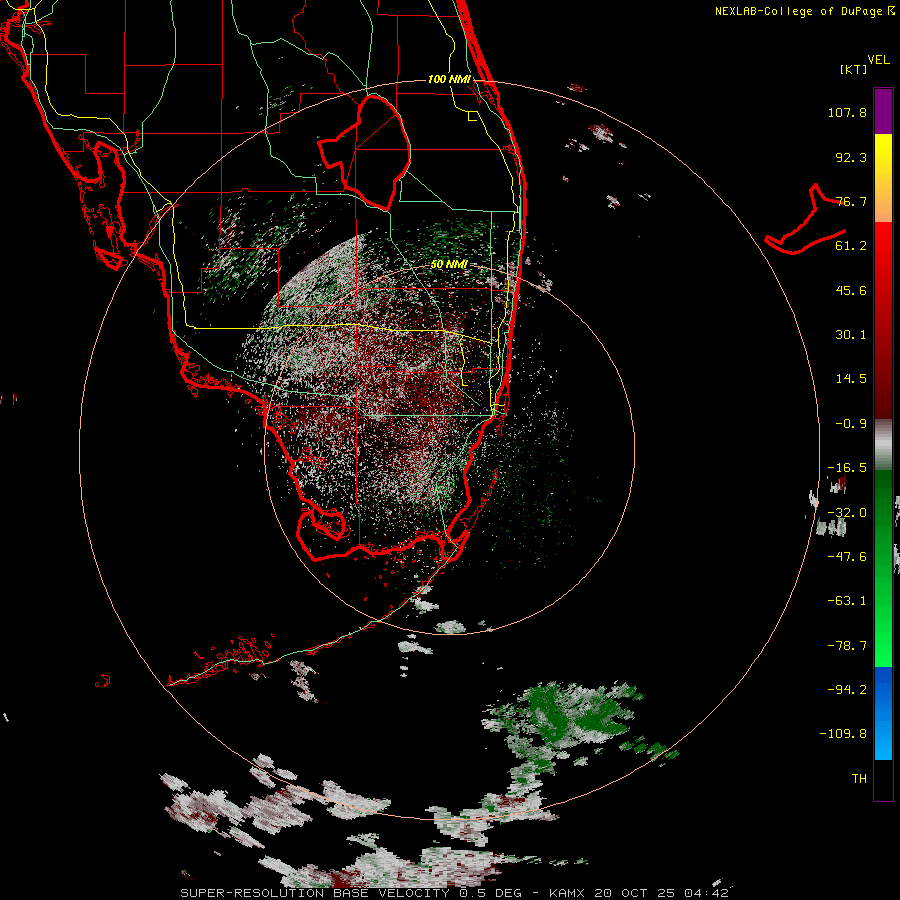Select the 14.5 scale value
Screen dimensions: 900x900
(x=851, y=379)
